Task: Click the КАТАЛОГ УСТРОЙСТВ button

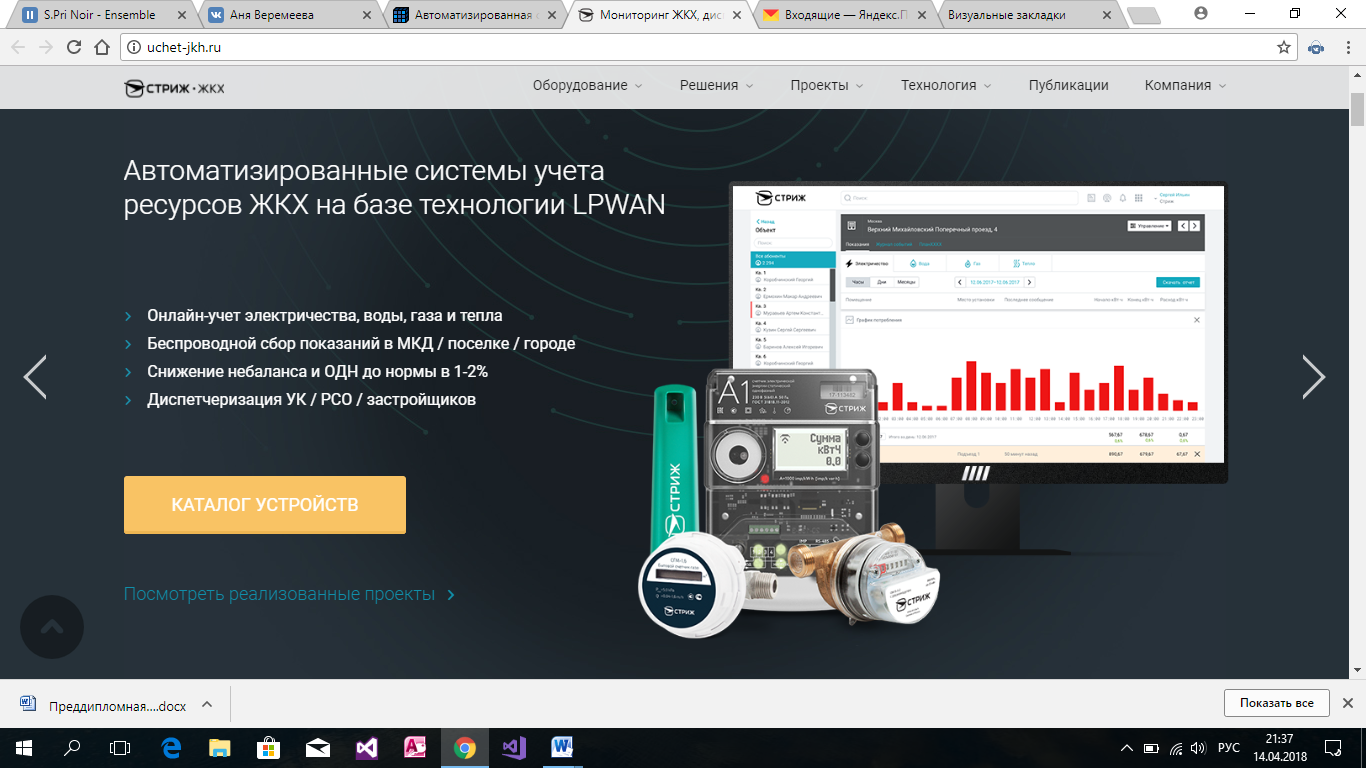Action: pos(265,505)
